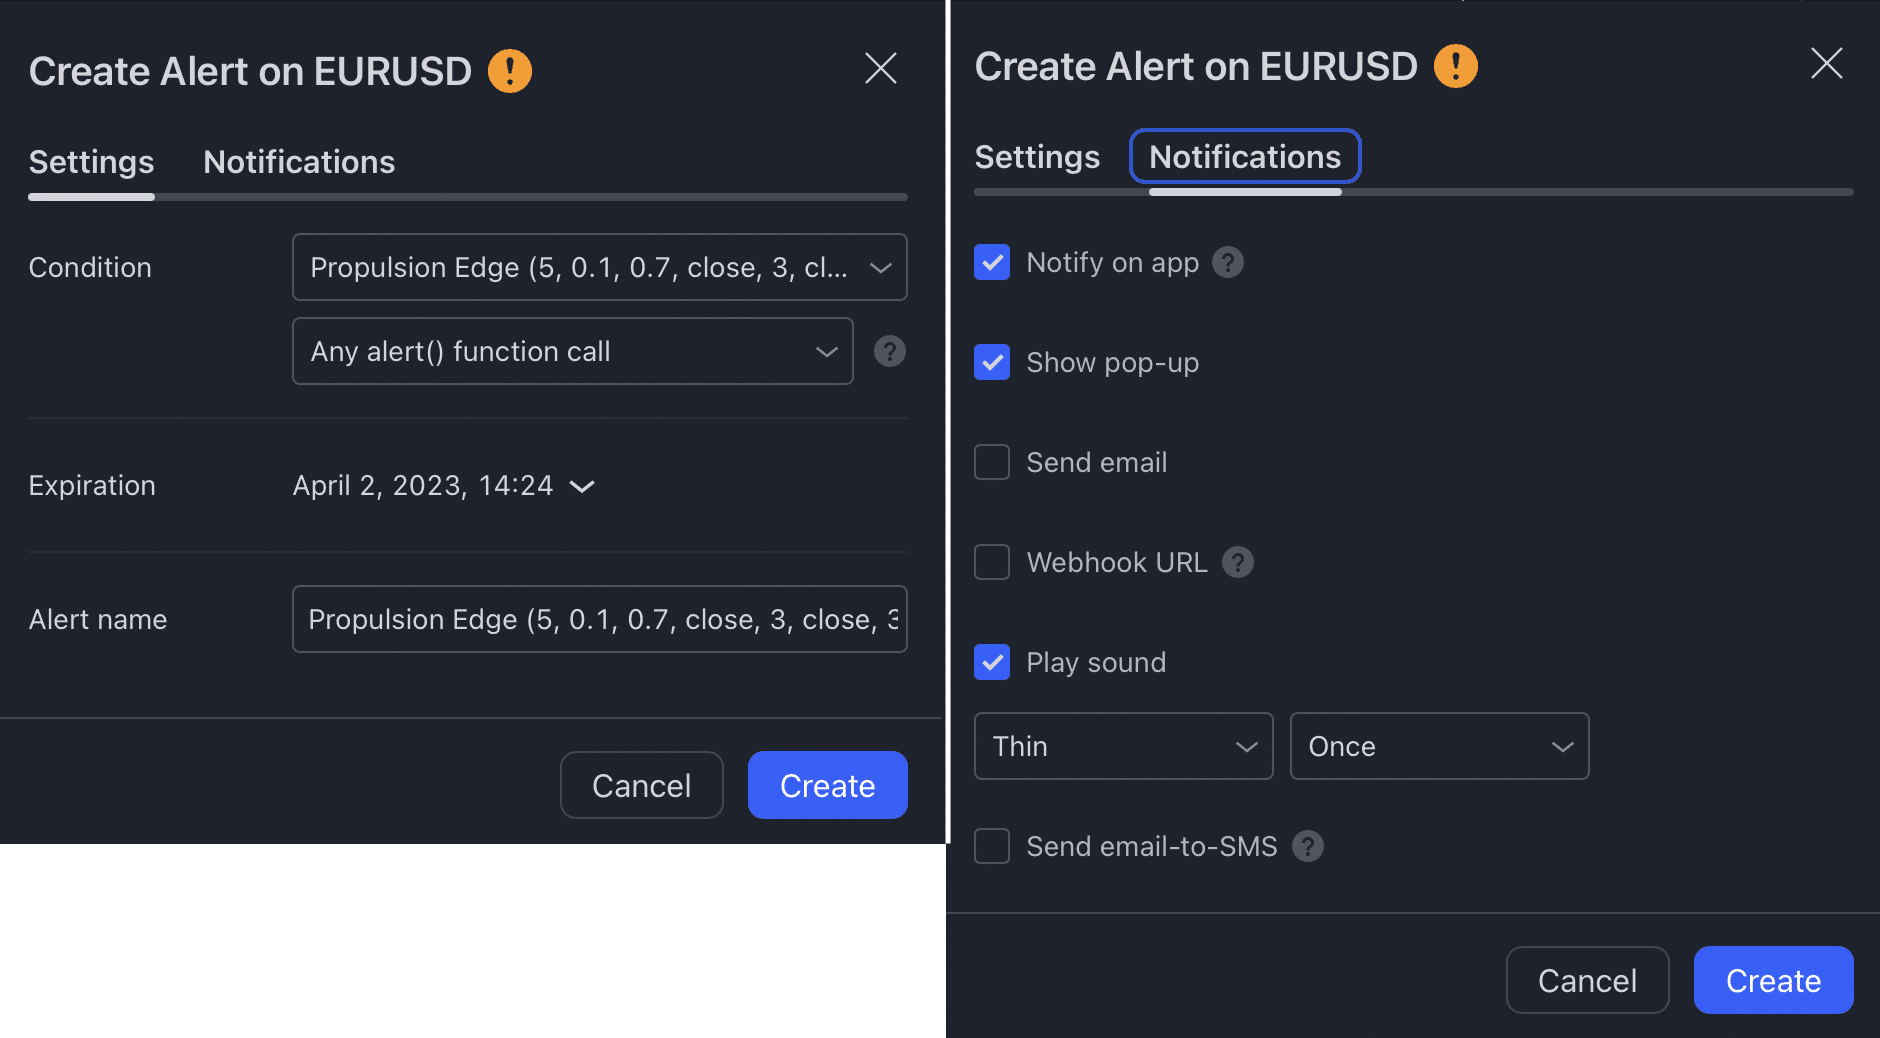1880x1038 pixels.
Task: Click Create in the right Notifications dialog
Action: click(x=1774, y=980)
